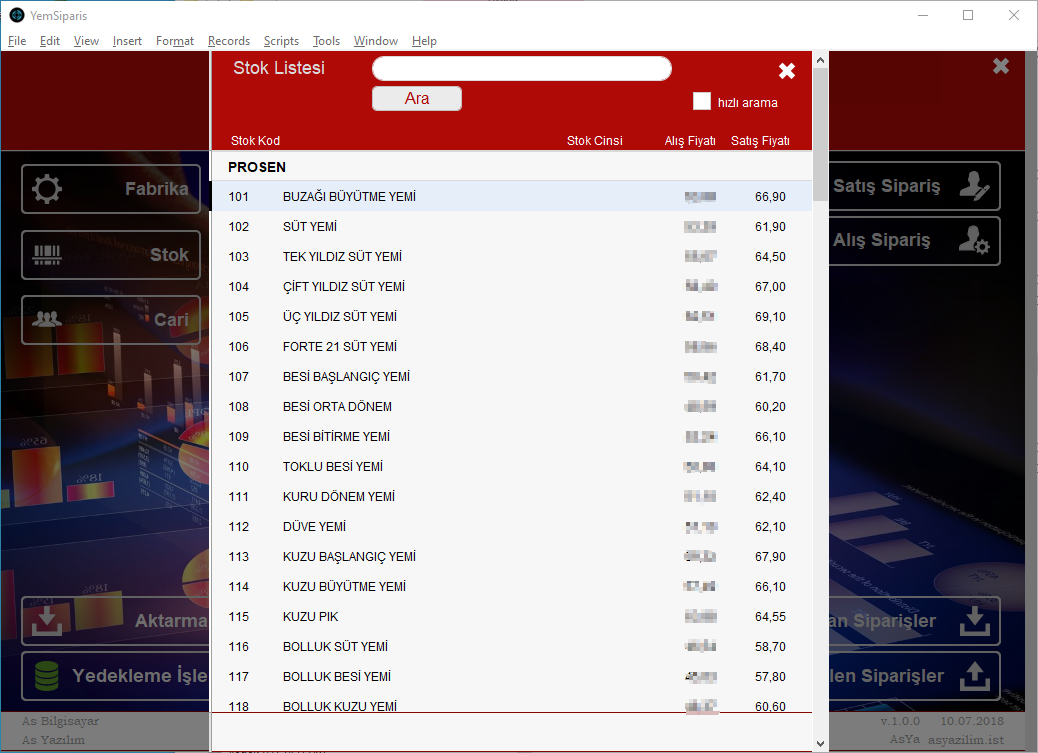Click the vertical scrollbar thumb
Screen dimensions: 1038x753
(820, 134)
